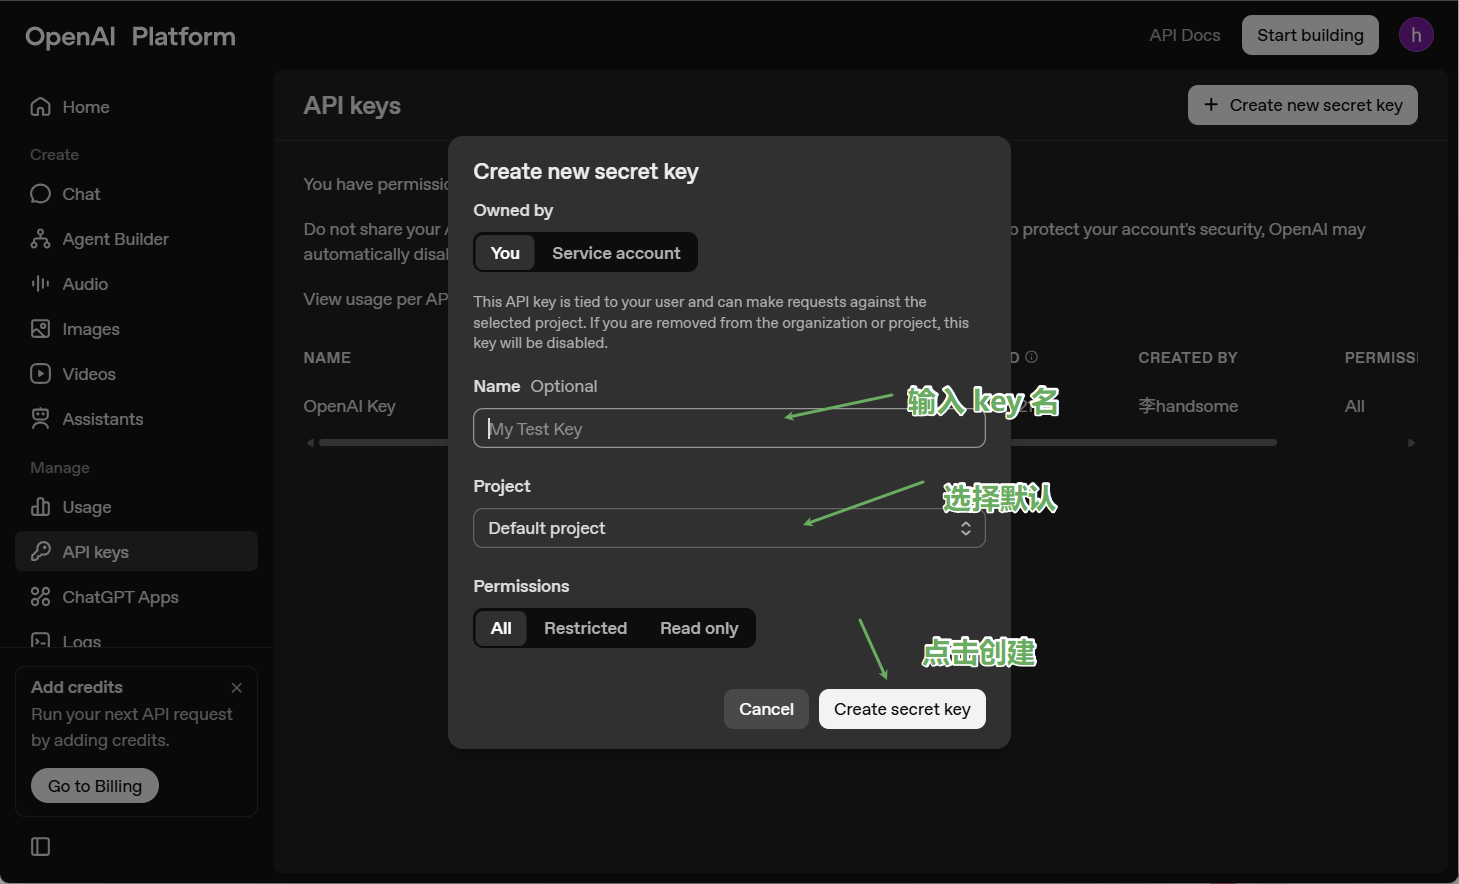
Task: Click the table scroll right arrow
Action: coord(1411,443)
